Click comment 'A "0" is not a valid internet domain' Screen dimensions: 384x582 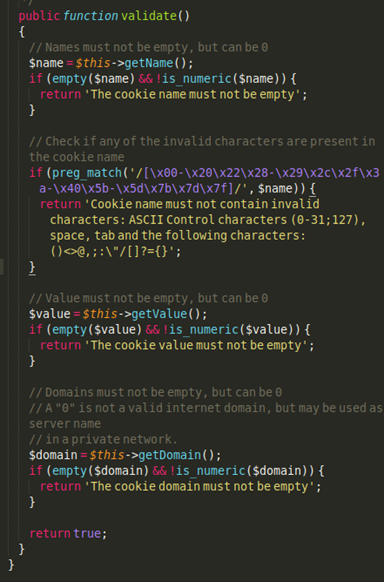coord(158,408)
